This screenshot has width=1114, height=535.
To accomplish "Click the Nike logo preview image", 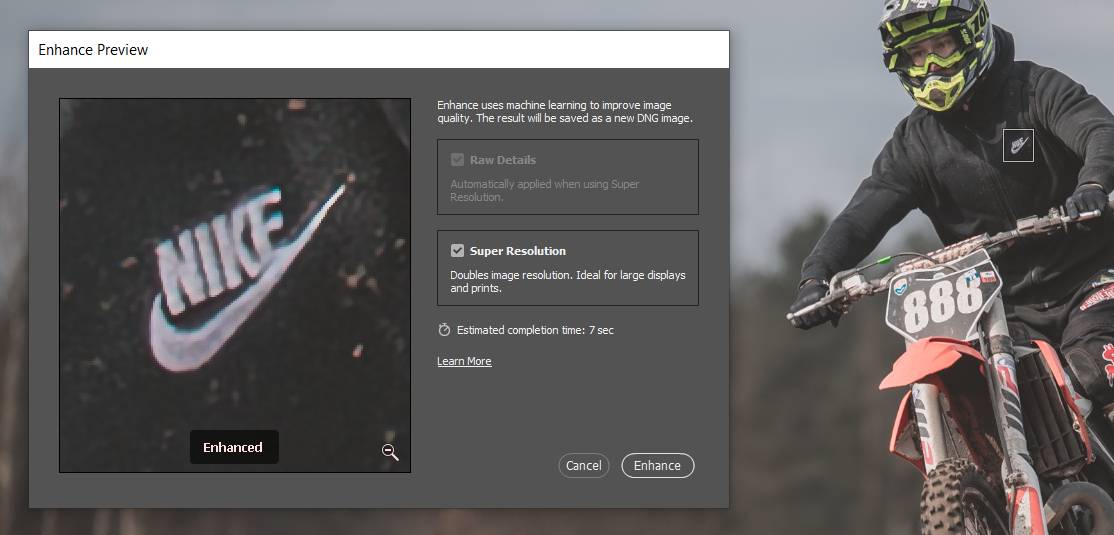I will [235, 285].
